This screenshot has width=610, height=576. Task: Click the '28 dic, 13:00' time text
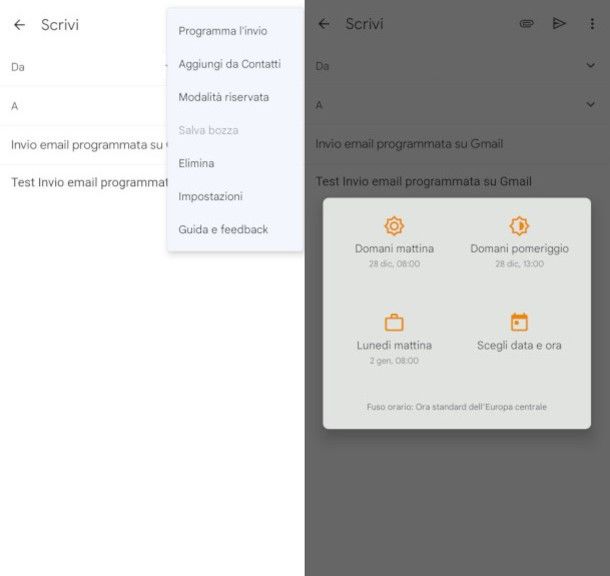click(x=519, y=264)
